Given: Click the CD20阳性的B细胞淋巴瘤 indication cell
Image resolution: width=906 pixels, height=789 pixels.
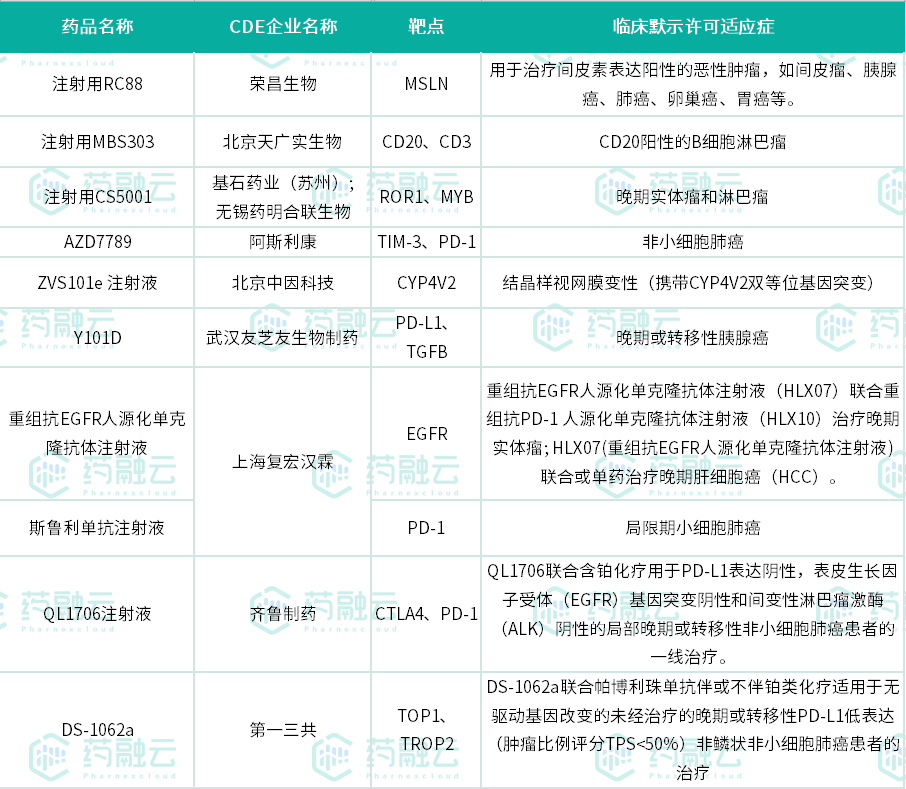Looking at the screenshot, I should tap(693, 142).
